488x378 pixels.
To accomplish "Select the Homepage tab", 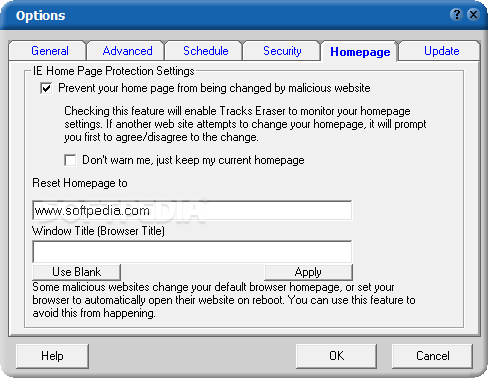I will [x=360, y=52].
